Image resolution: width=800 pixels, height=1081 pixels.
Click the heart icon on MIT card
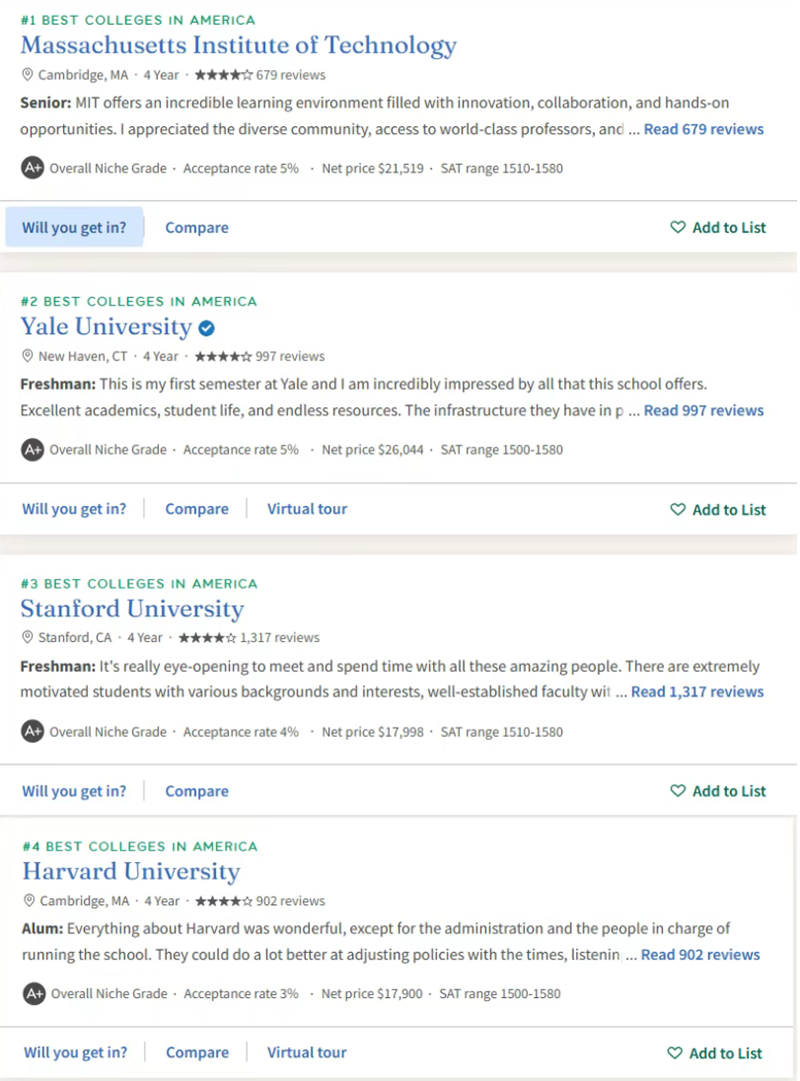click(678, 228)
